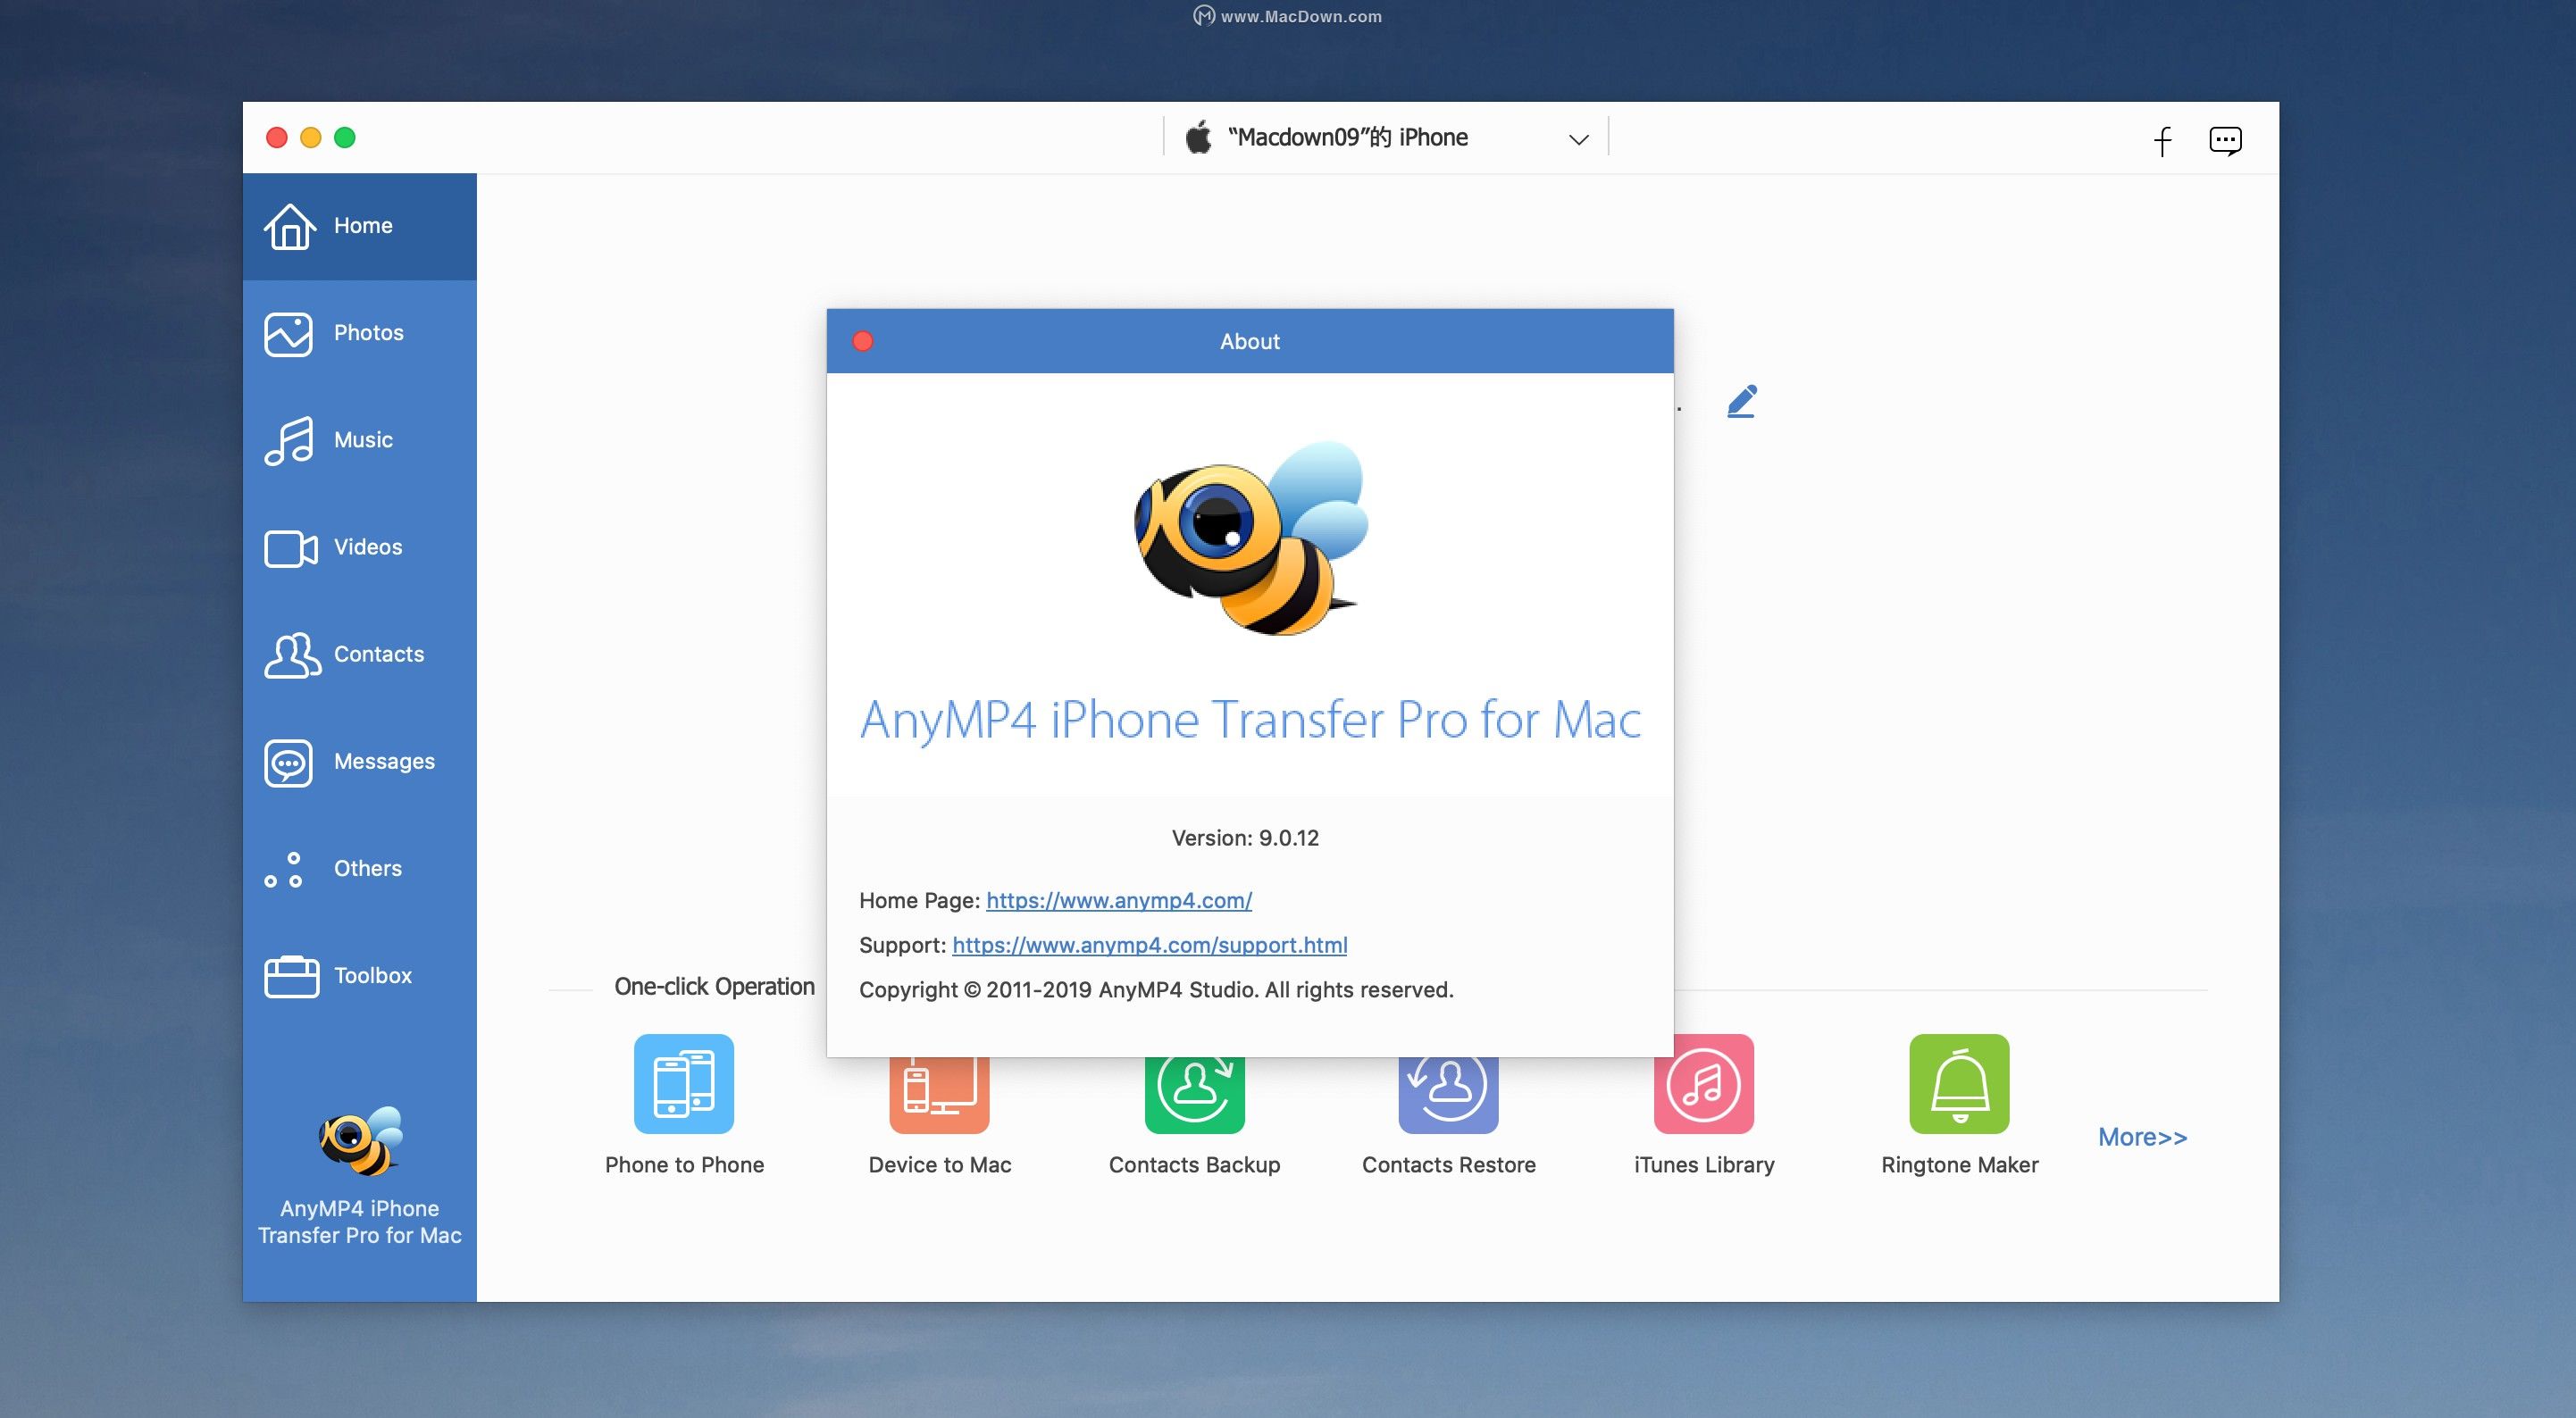
Task: Open Contacts in the sidebar
Action: [359, 654]
